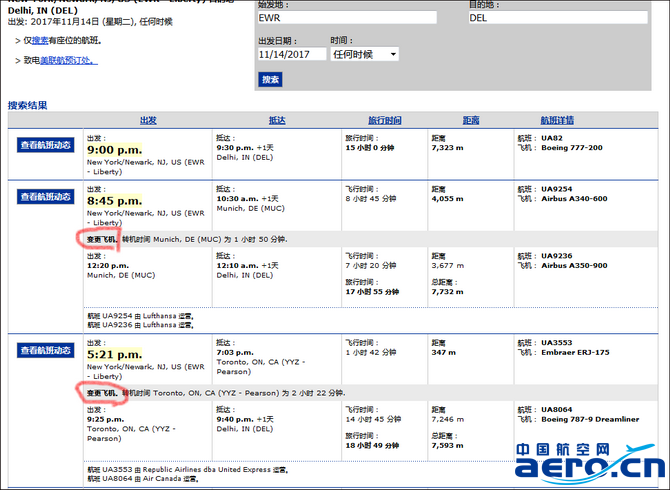The height and width of the screenshot is (490, 670).
Task: Select flight number UA82
Action: [552, 138]
